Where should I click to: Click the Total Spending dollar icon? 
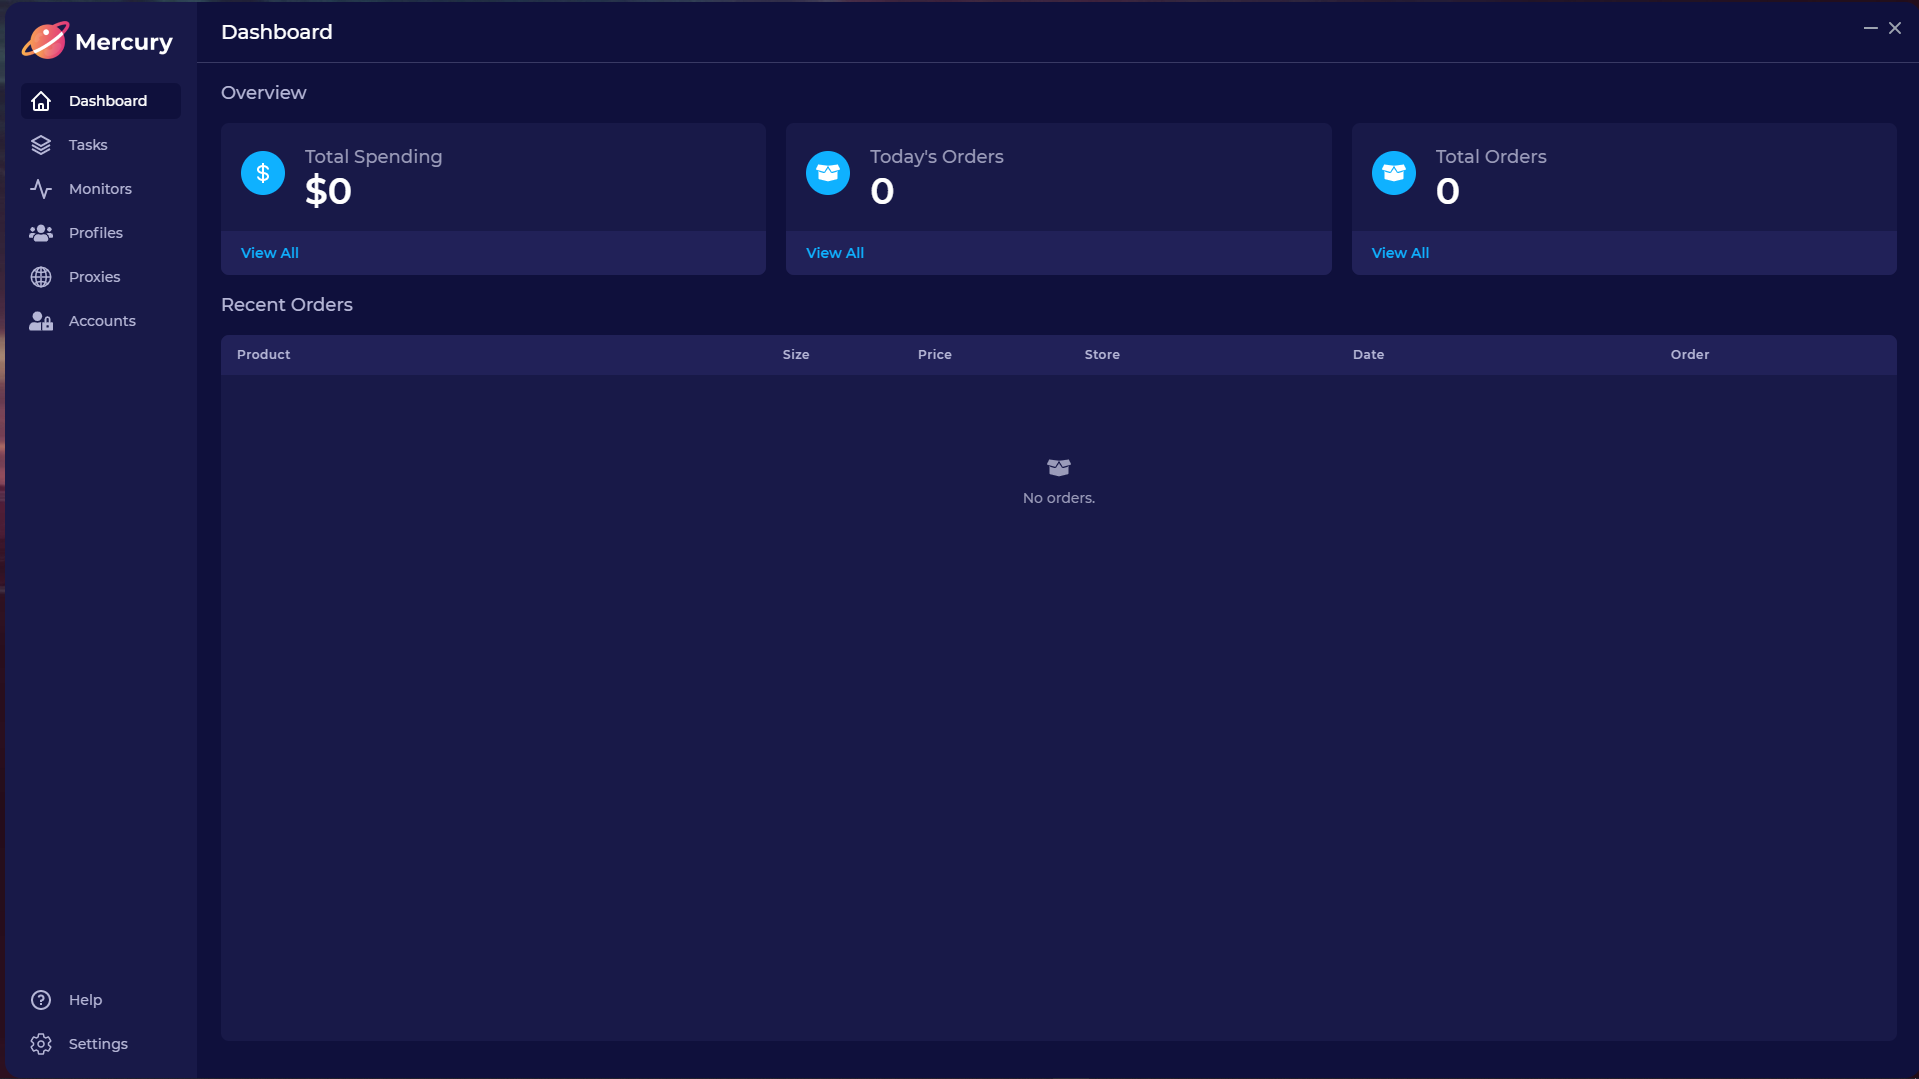(x=263, y=173)
